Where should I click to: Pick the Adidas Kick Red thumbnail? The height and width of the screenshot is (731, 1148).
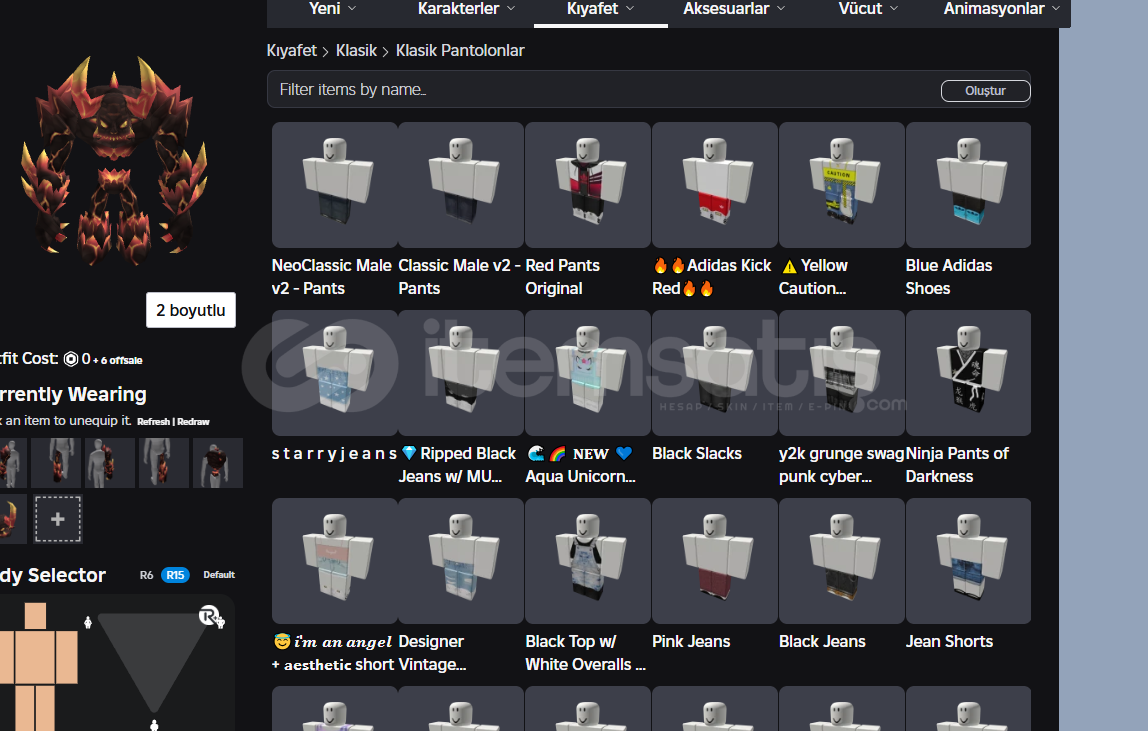tap(715, 185)
